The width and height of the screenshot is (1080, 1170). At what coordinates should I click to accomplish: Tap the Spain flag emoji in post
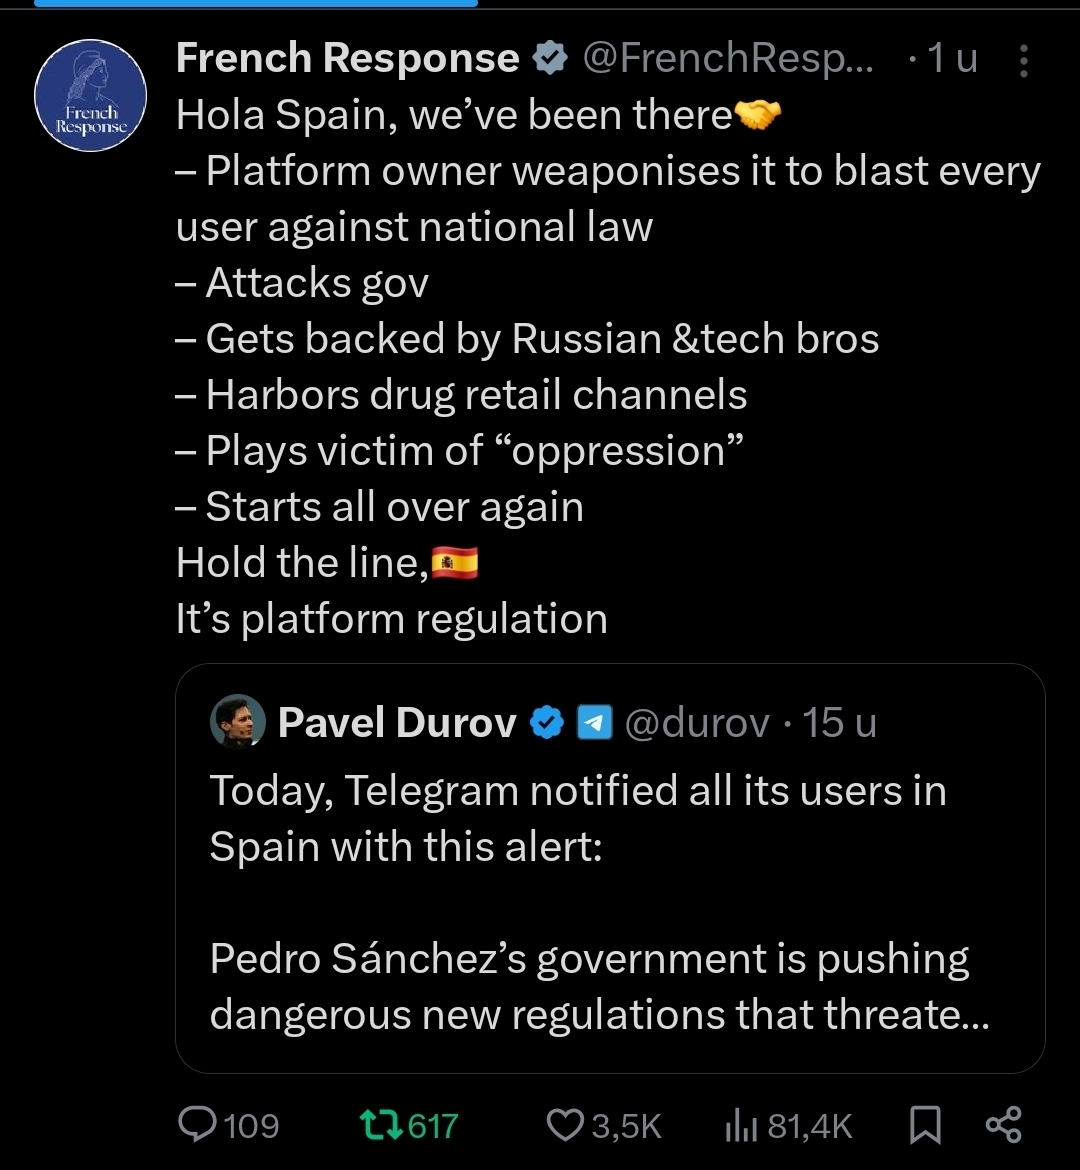pyautogui.click(x=455, y=565)
